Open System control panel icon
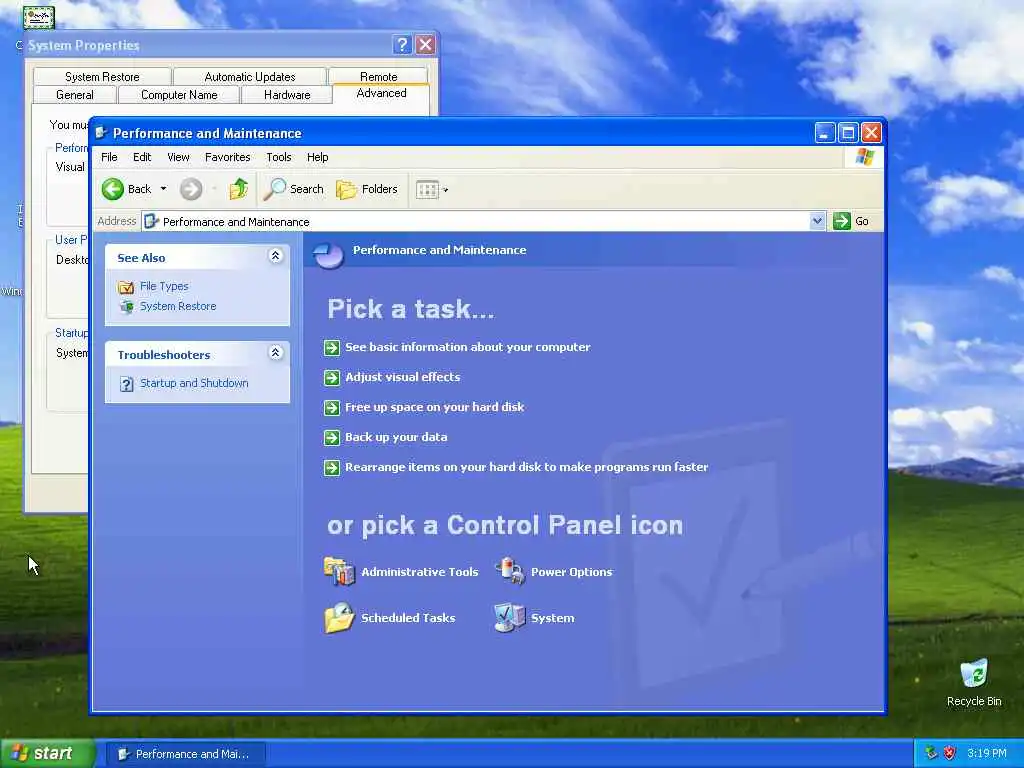The width and height of the screenshot is (1024, 768). coord(509,618)
